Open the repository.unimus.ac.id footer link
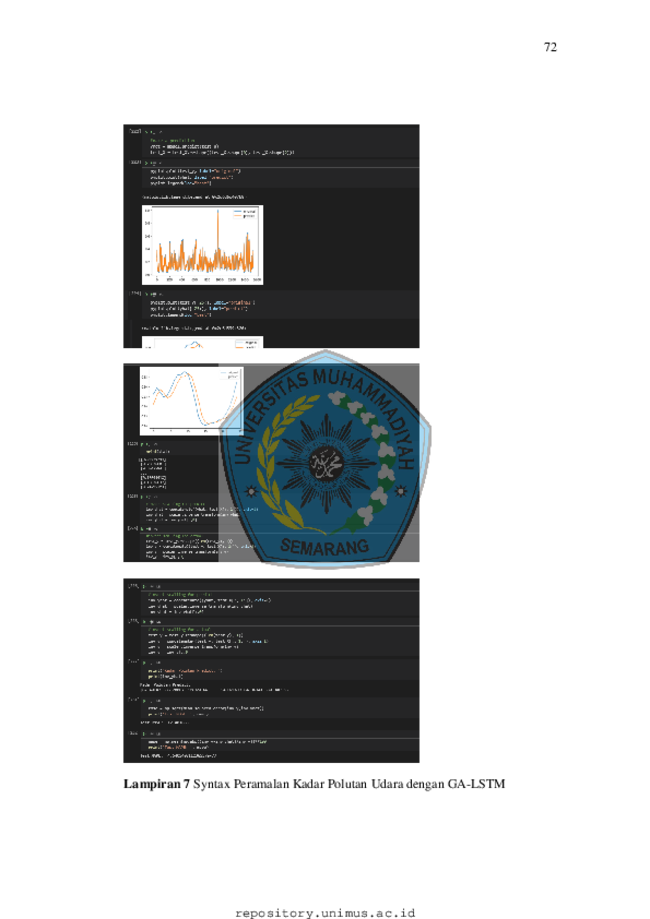This screenshot has width=650, height=919. (x=325, y=913)
